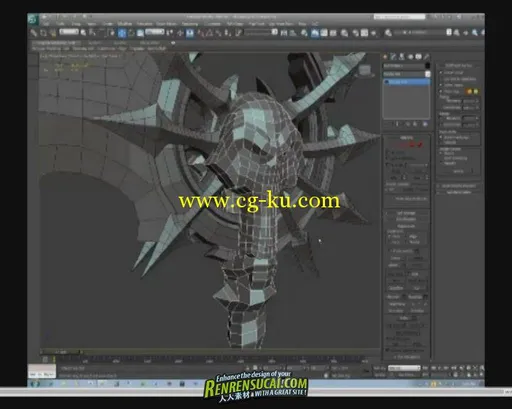Click the Grow selection button
This screenshot has height=409, width=512.
(x=418, y=171)
